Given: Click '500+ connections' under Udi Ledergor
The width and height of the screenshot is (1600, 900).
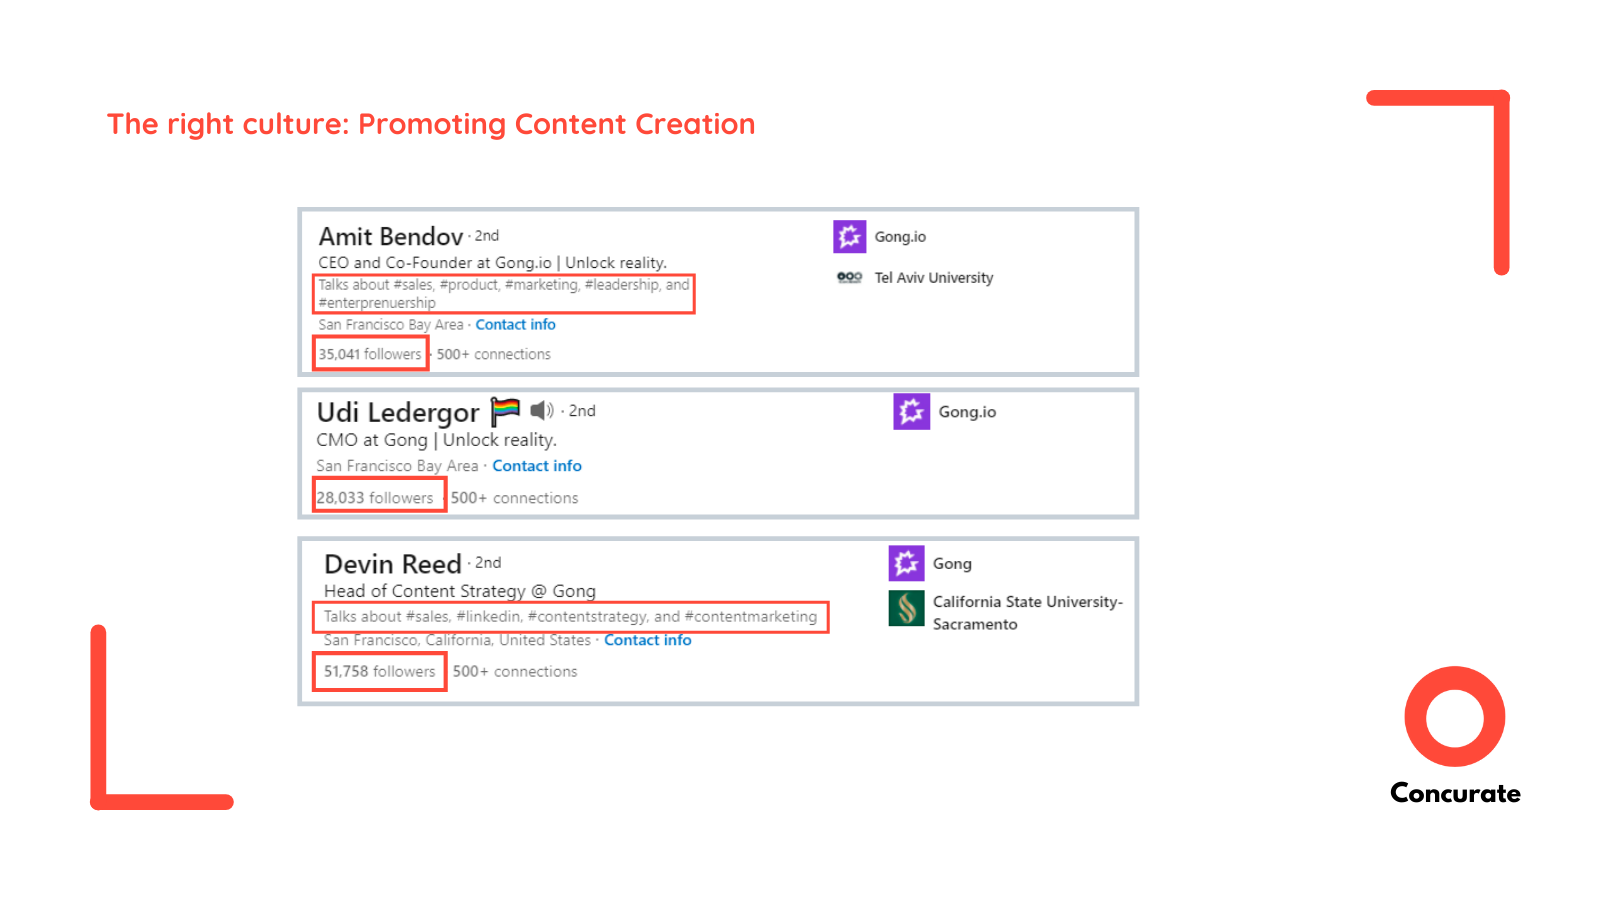Looking at the screenshot, I should point(514,498).
